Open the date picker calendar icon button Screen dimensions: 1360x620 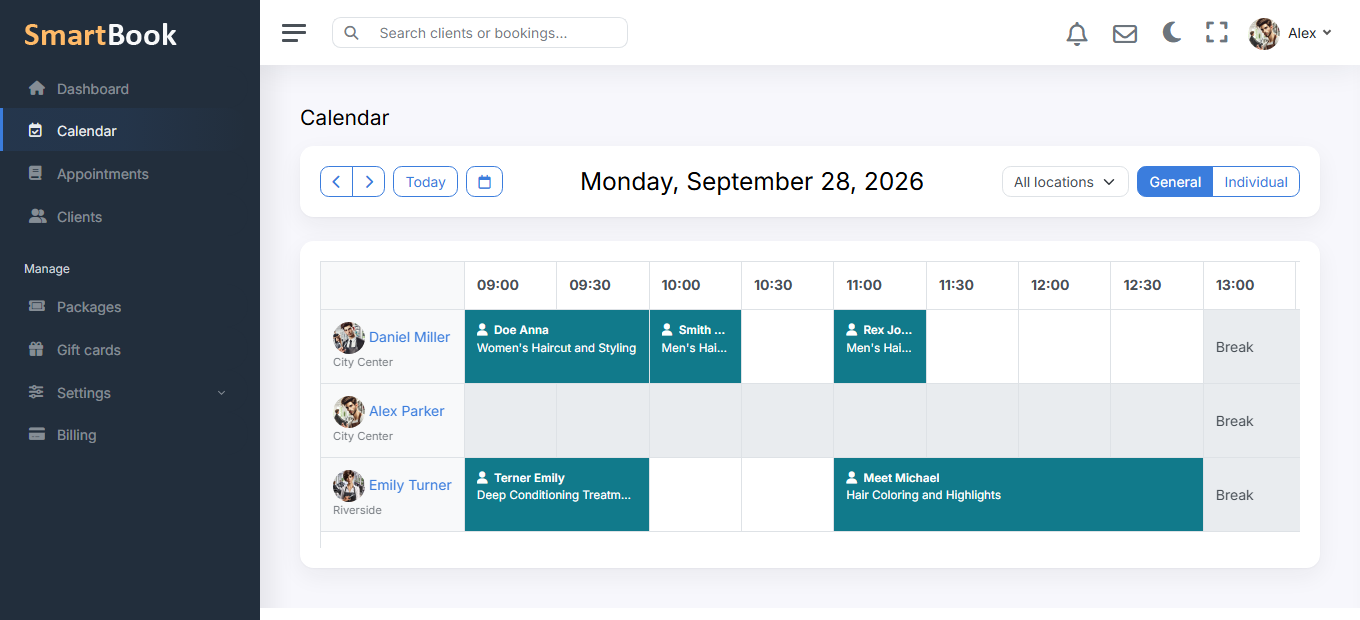coord(485,182)
